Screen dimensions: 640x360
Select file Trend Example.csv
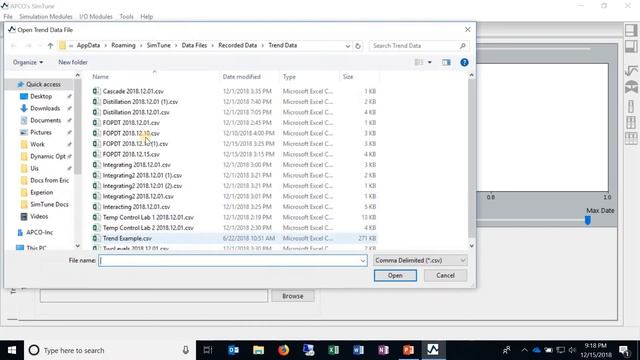point(127,238)
